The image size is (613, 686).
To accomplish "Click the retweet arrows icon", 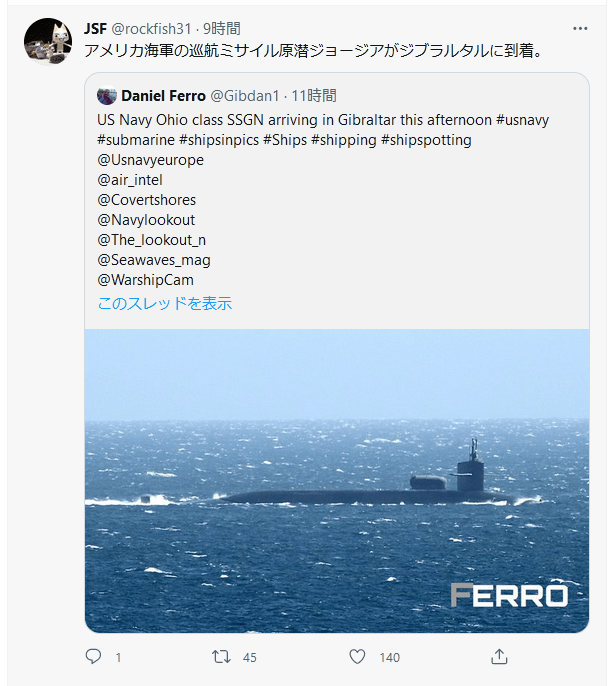I will 222,657.
